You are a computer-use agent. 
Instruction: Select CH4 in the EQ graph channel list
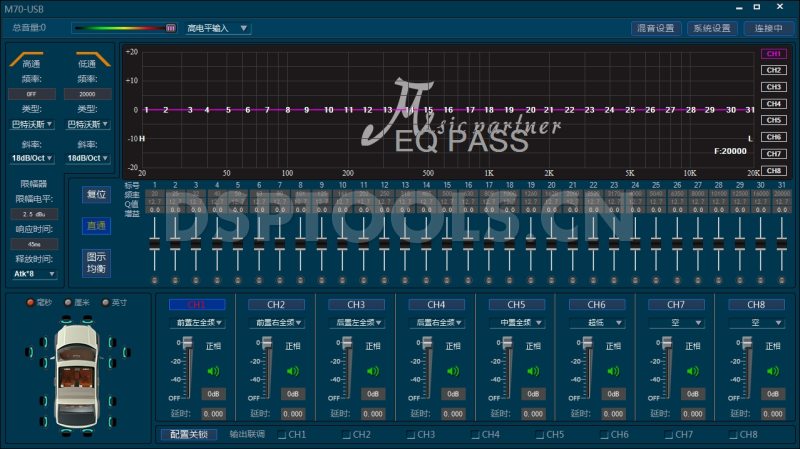773,104
